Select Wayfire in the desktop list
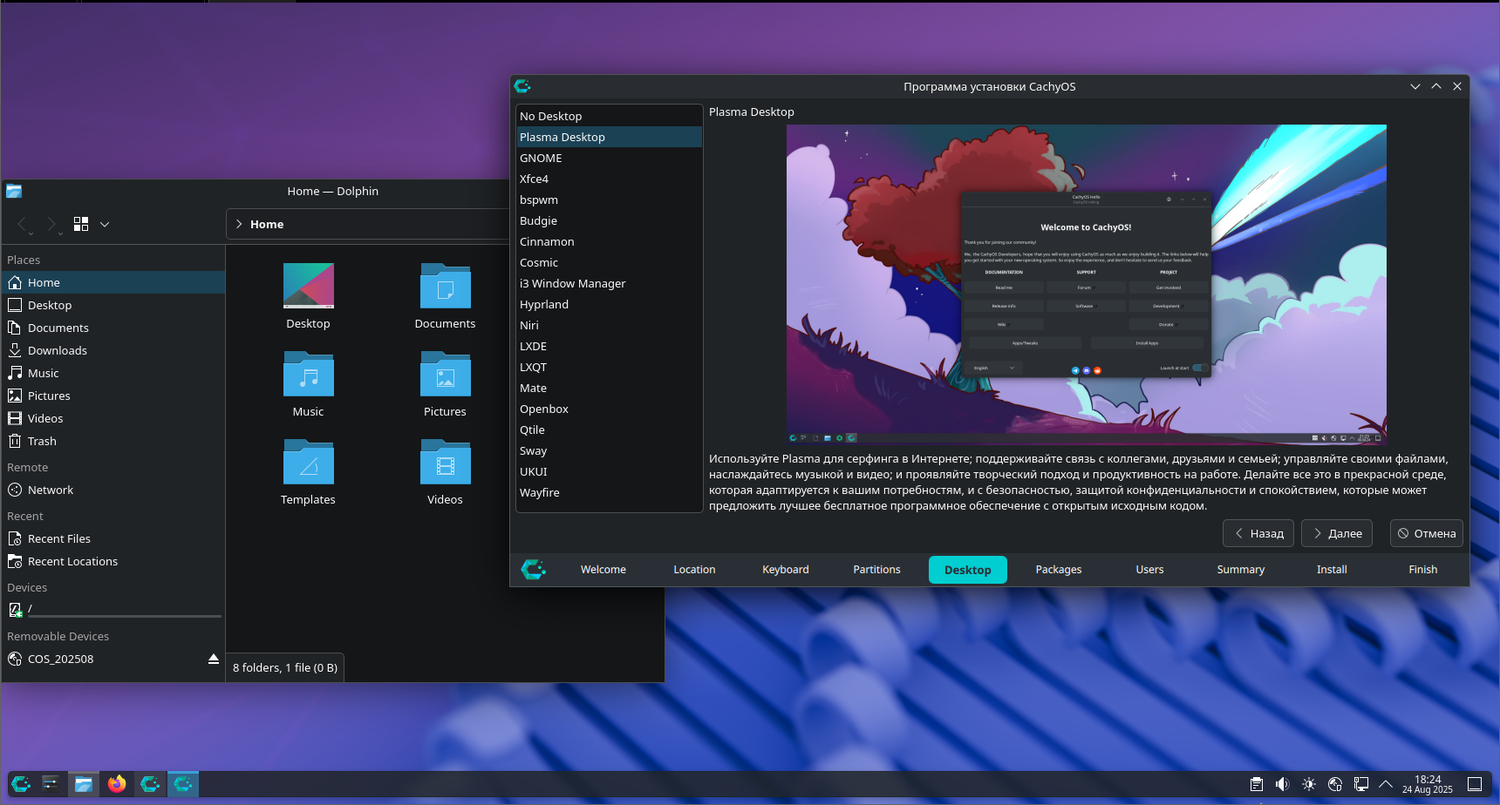 point(609,493)
